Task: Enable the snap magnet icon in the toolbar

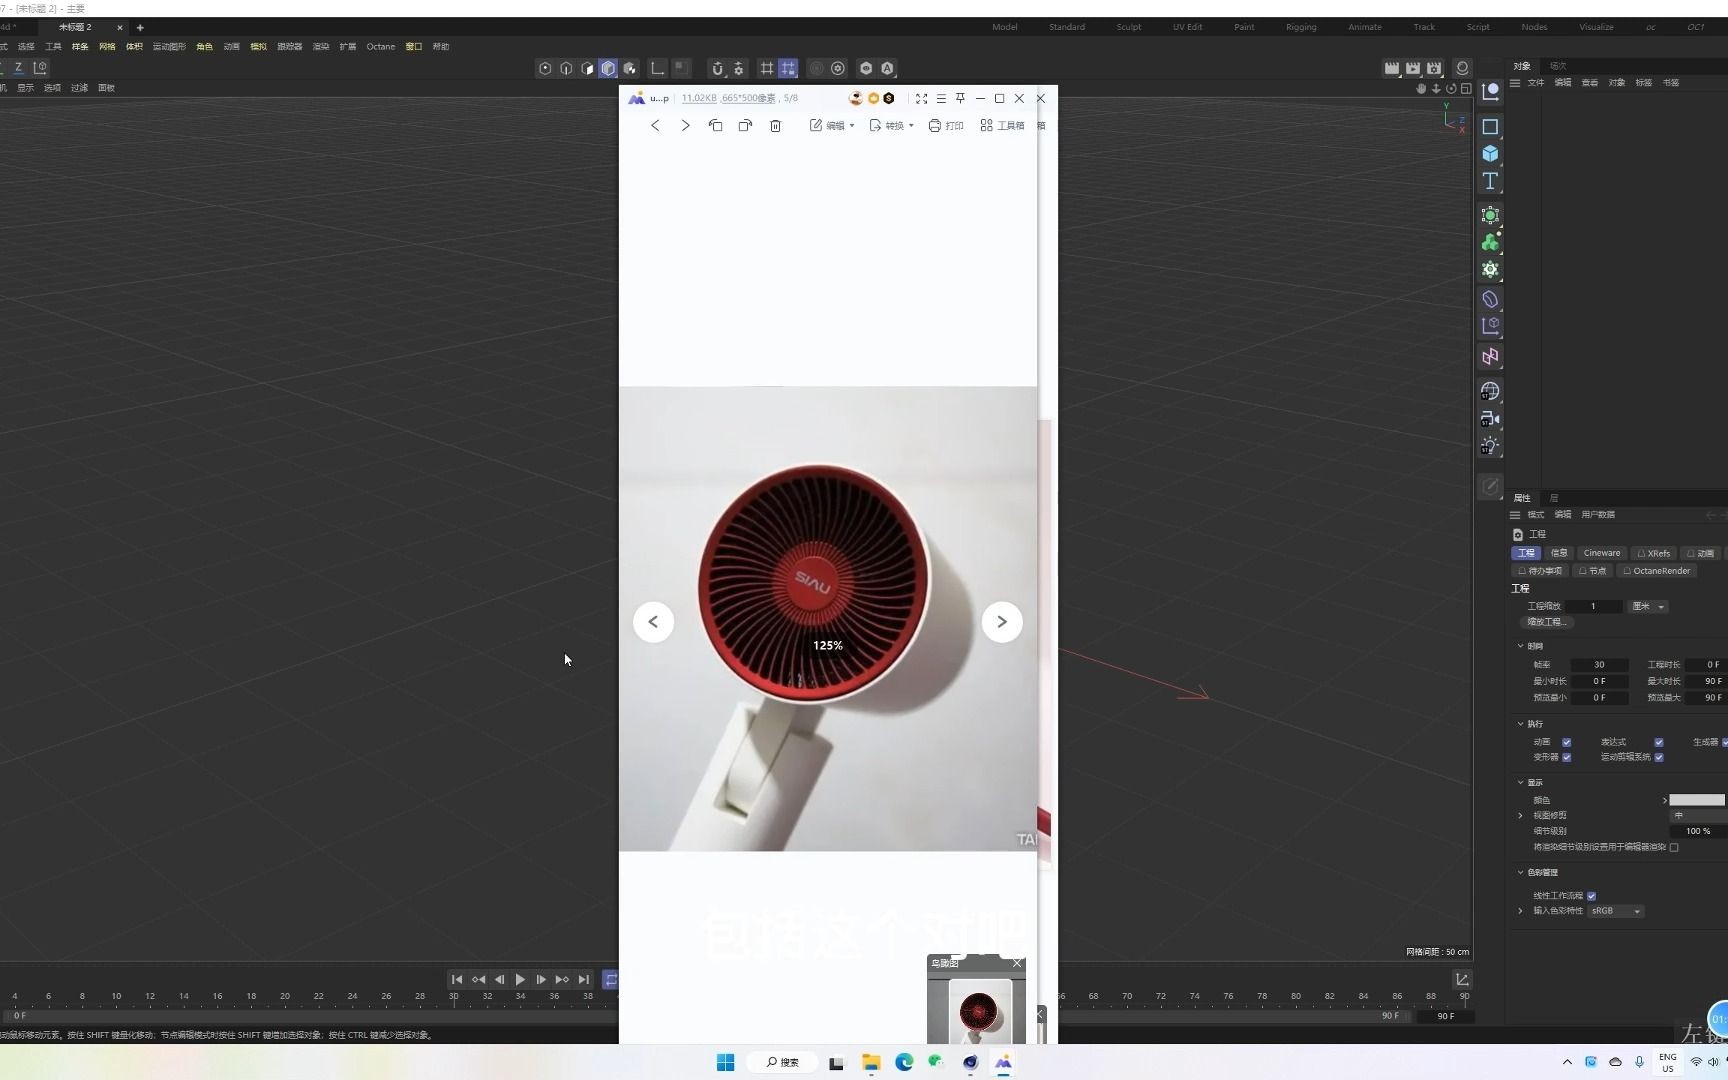Action: (x=717, y=68)
